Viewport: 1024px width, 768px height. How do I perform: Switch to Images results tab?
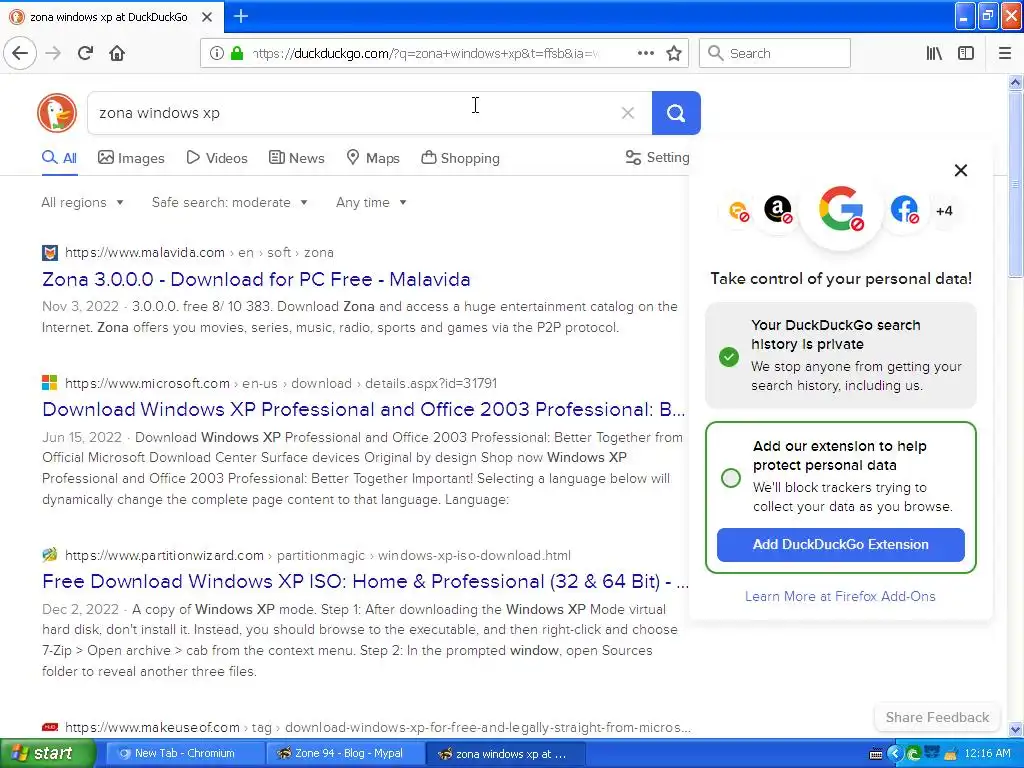pos(131,158)
